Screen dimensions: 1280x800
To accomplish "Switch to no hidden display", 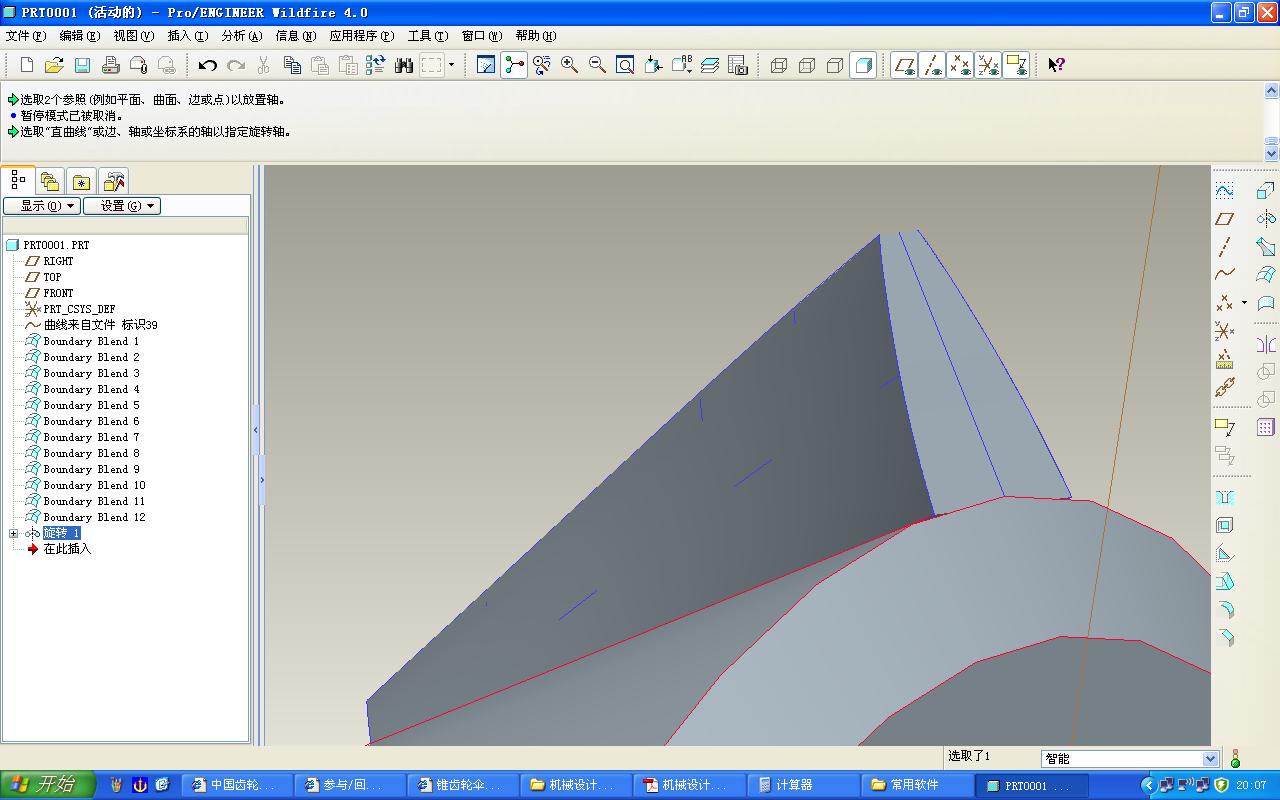I will click(x=835, y=65).
